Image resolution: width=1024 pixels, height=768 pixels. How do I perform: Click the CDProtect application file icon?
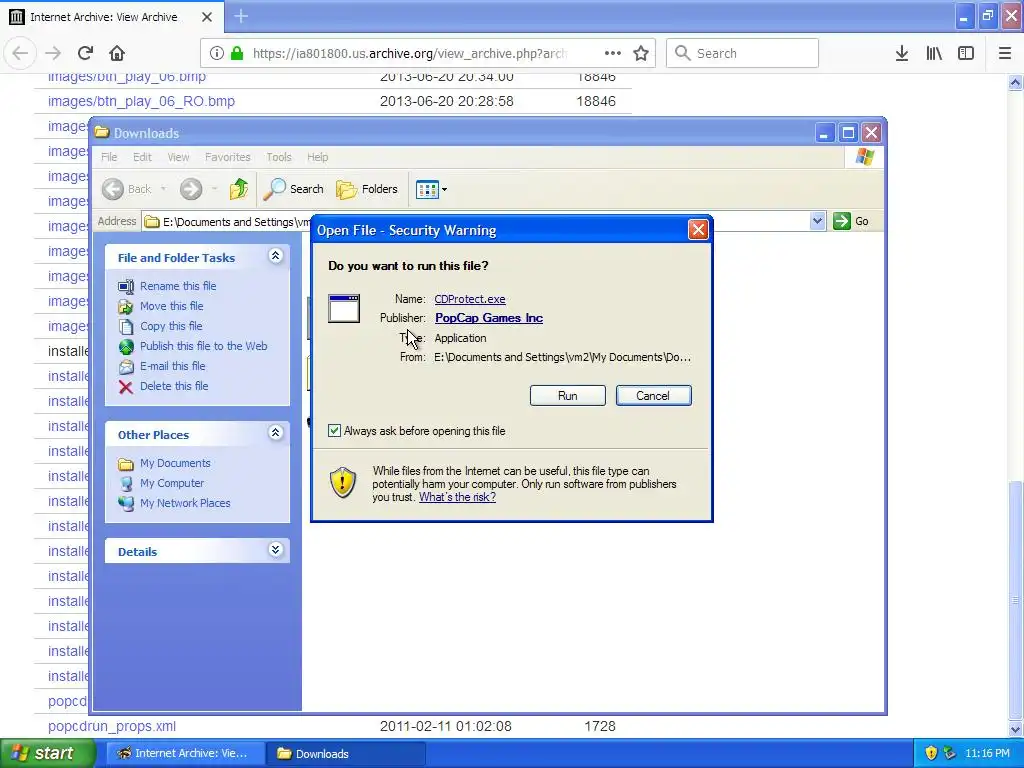coord(344,309)
